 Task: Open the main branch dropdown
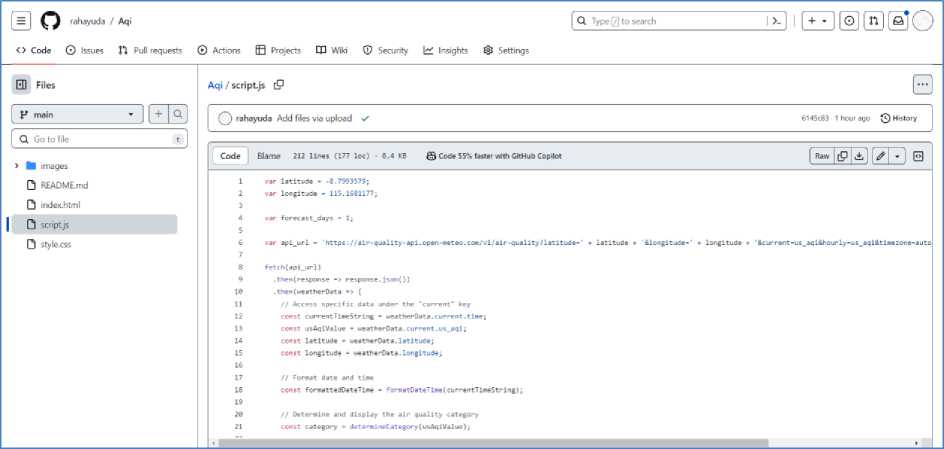(78, 115)
